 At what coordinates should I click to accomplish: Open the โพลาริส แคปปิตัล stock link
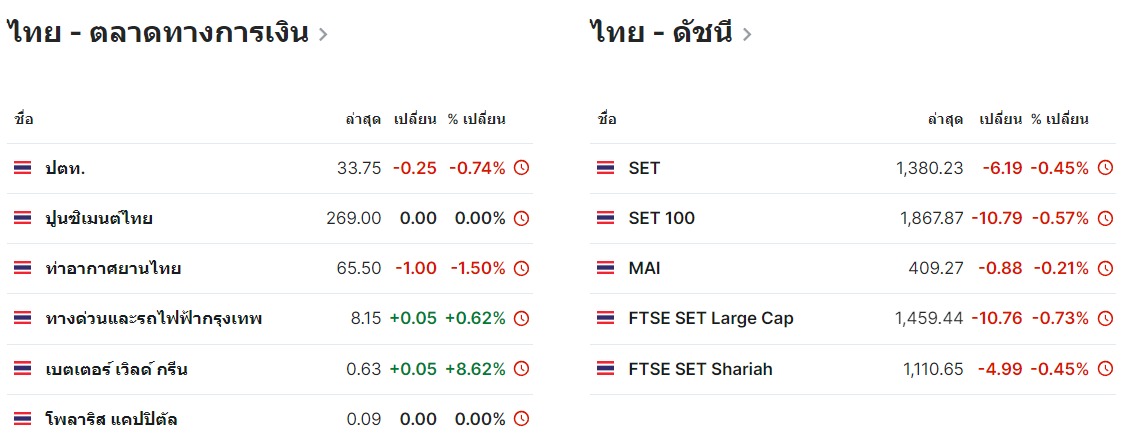pyautogui.click(x=112, y=419)
